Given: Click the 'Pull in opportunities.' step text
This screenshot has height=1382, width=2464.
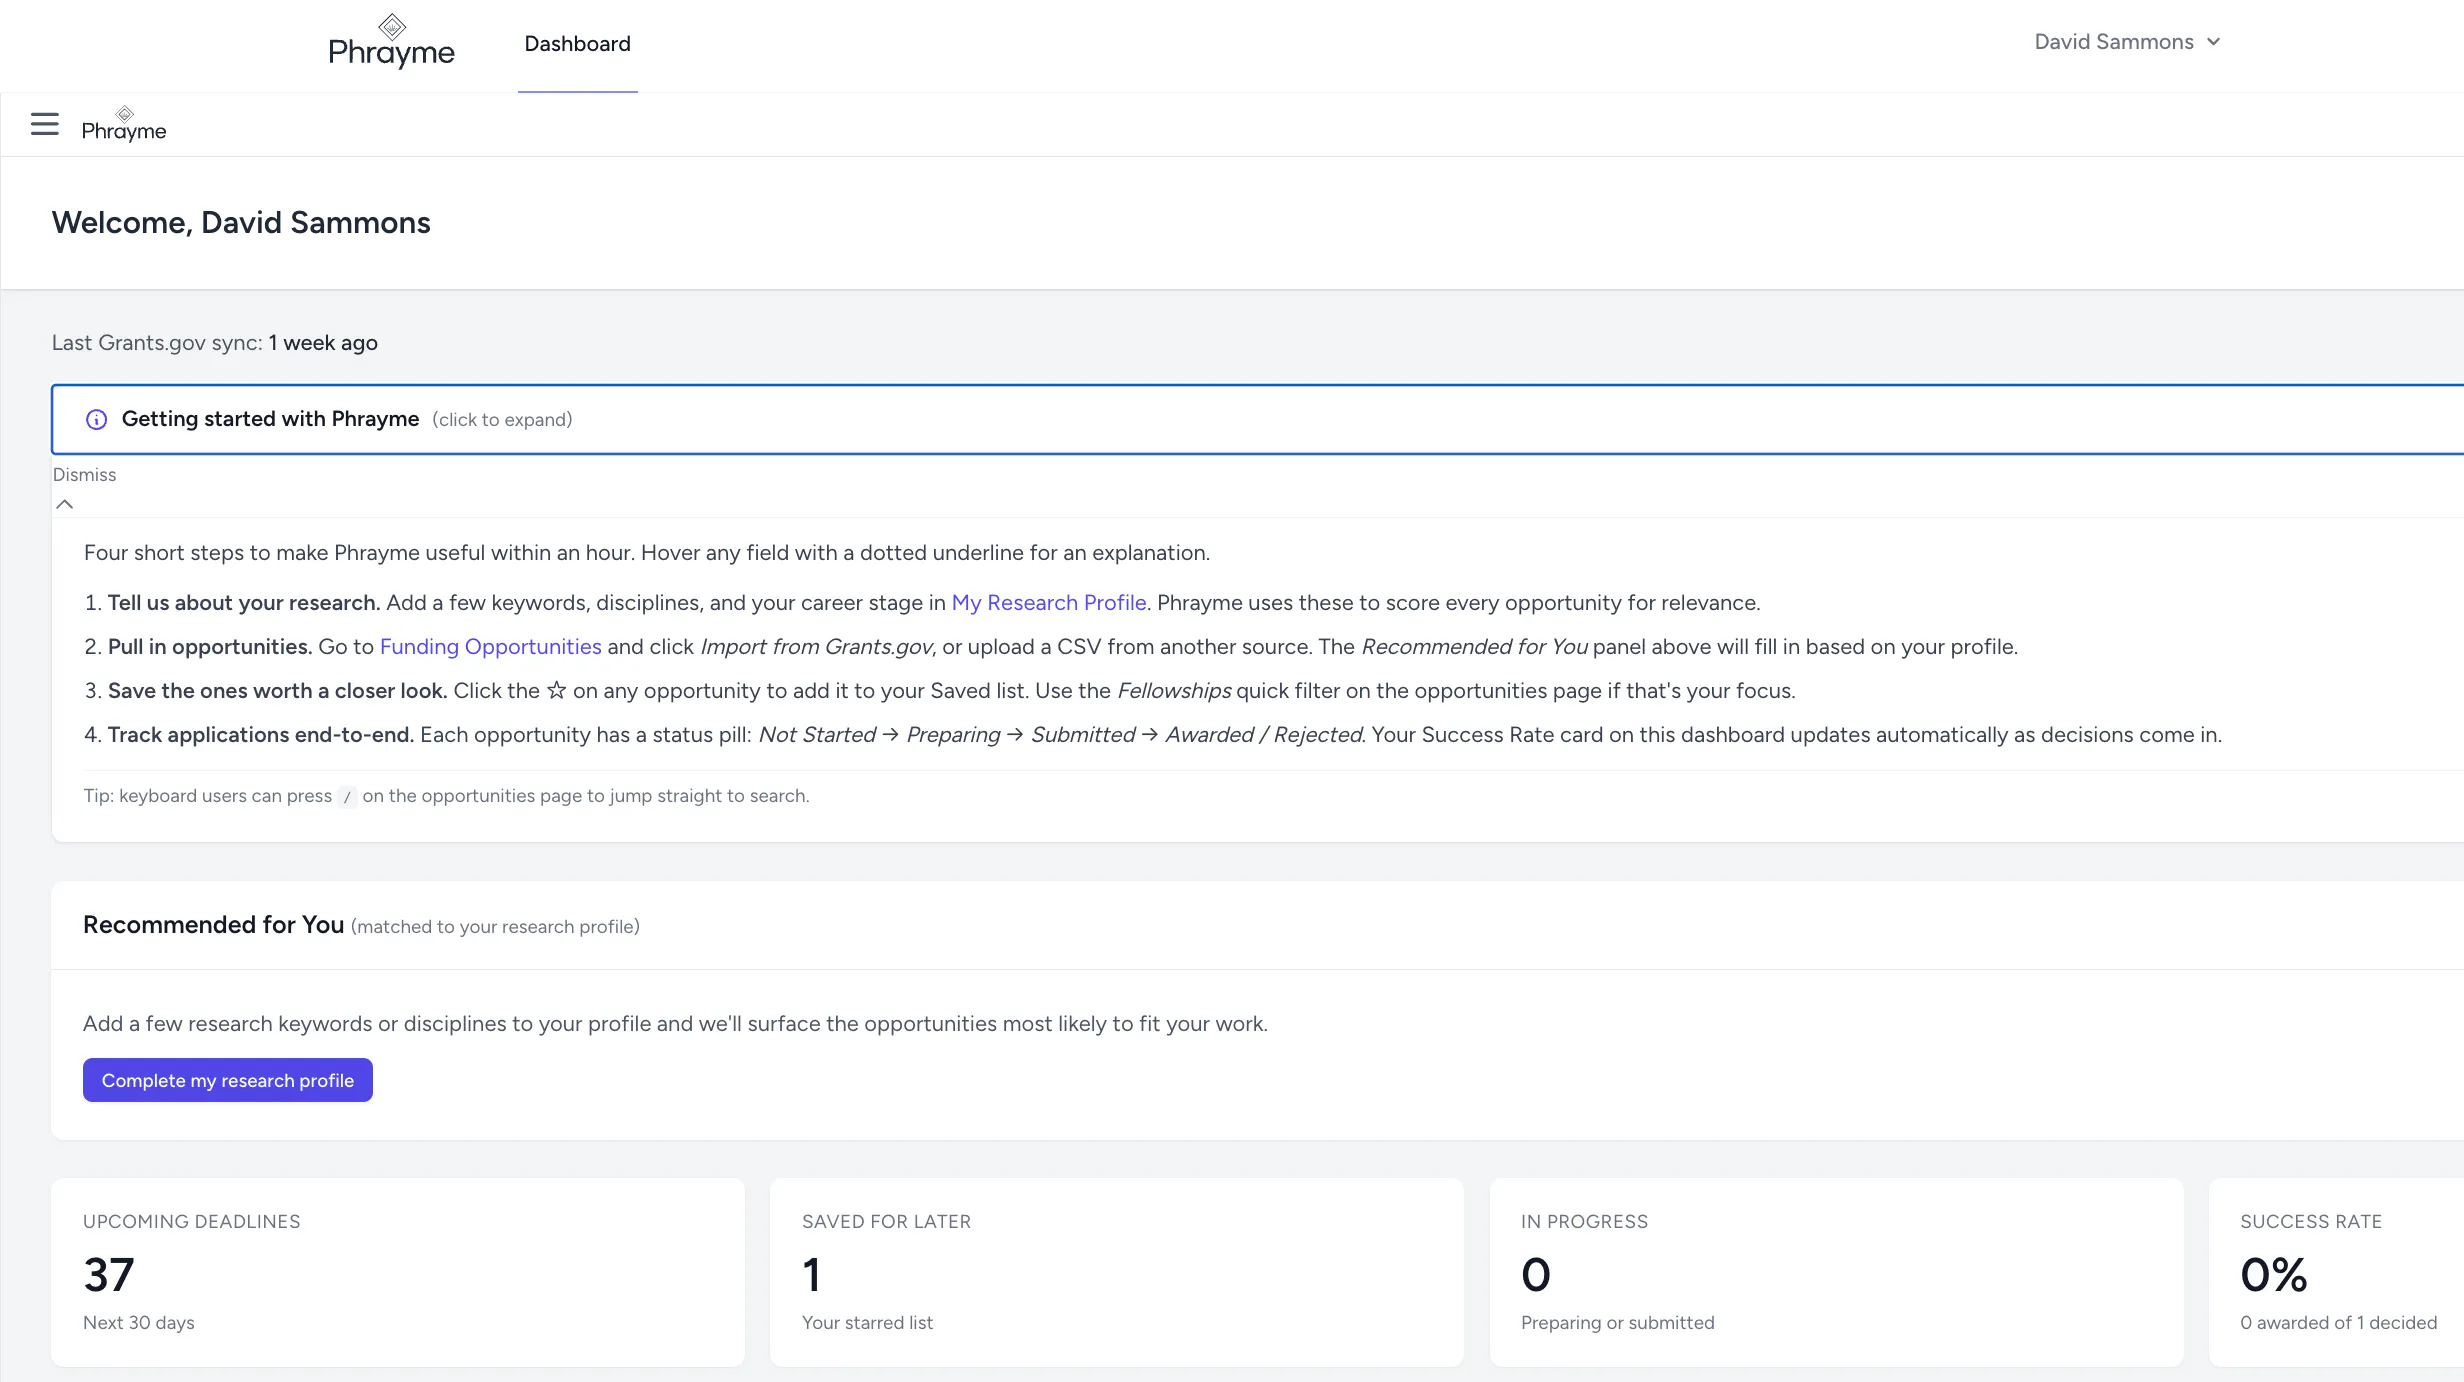Looking at the screenshot, I should pyautogui.click(x=210, y=647).
